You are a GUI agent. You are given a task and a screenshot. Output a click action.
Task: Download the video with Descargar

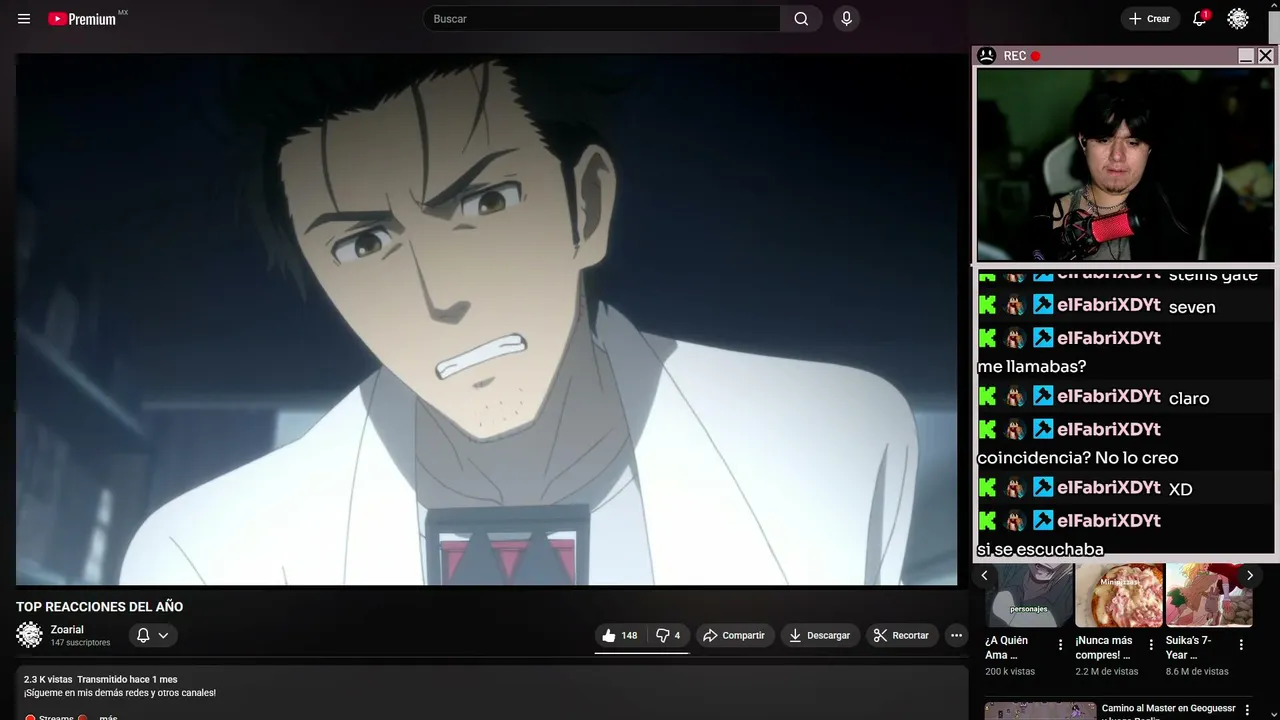point(819,635)
